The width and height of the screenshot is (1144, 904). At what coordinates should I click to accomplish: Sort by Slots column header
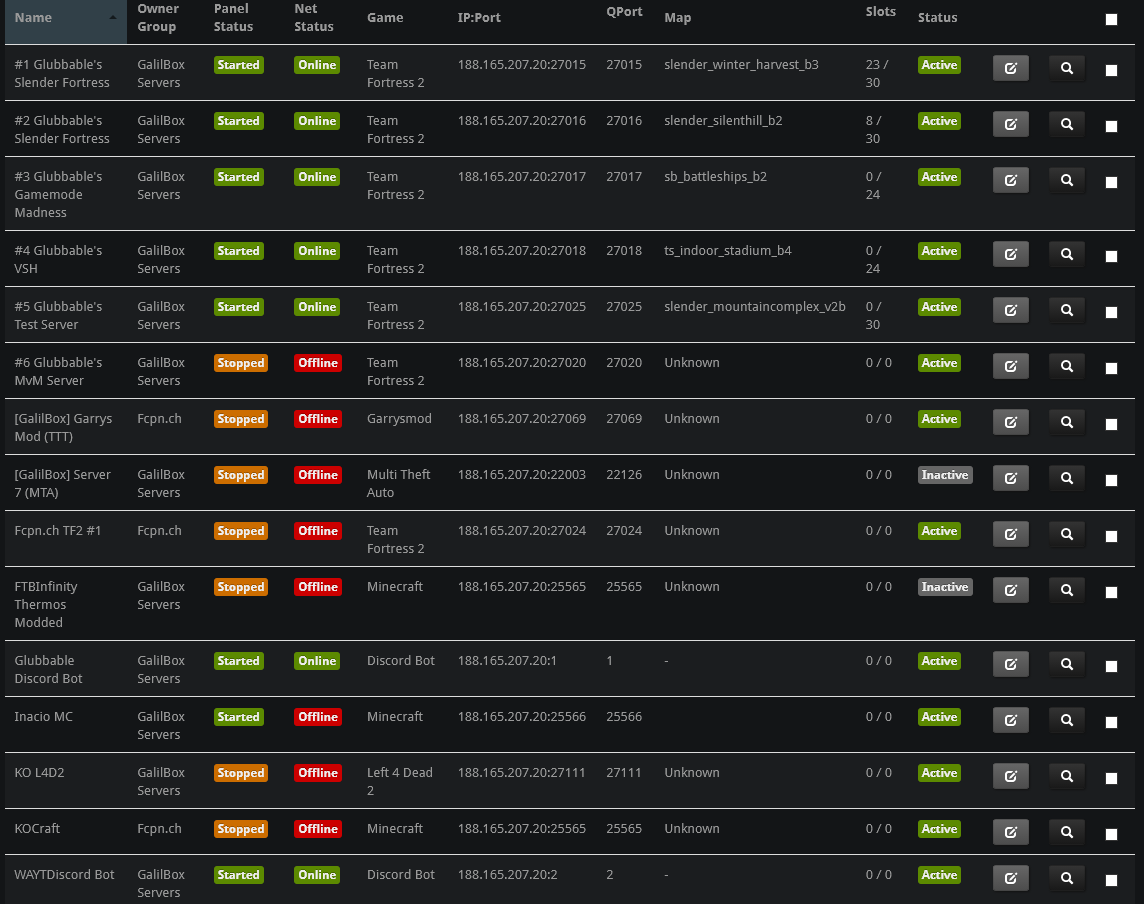click(x=881, y=12)
